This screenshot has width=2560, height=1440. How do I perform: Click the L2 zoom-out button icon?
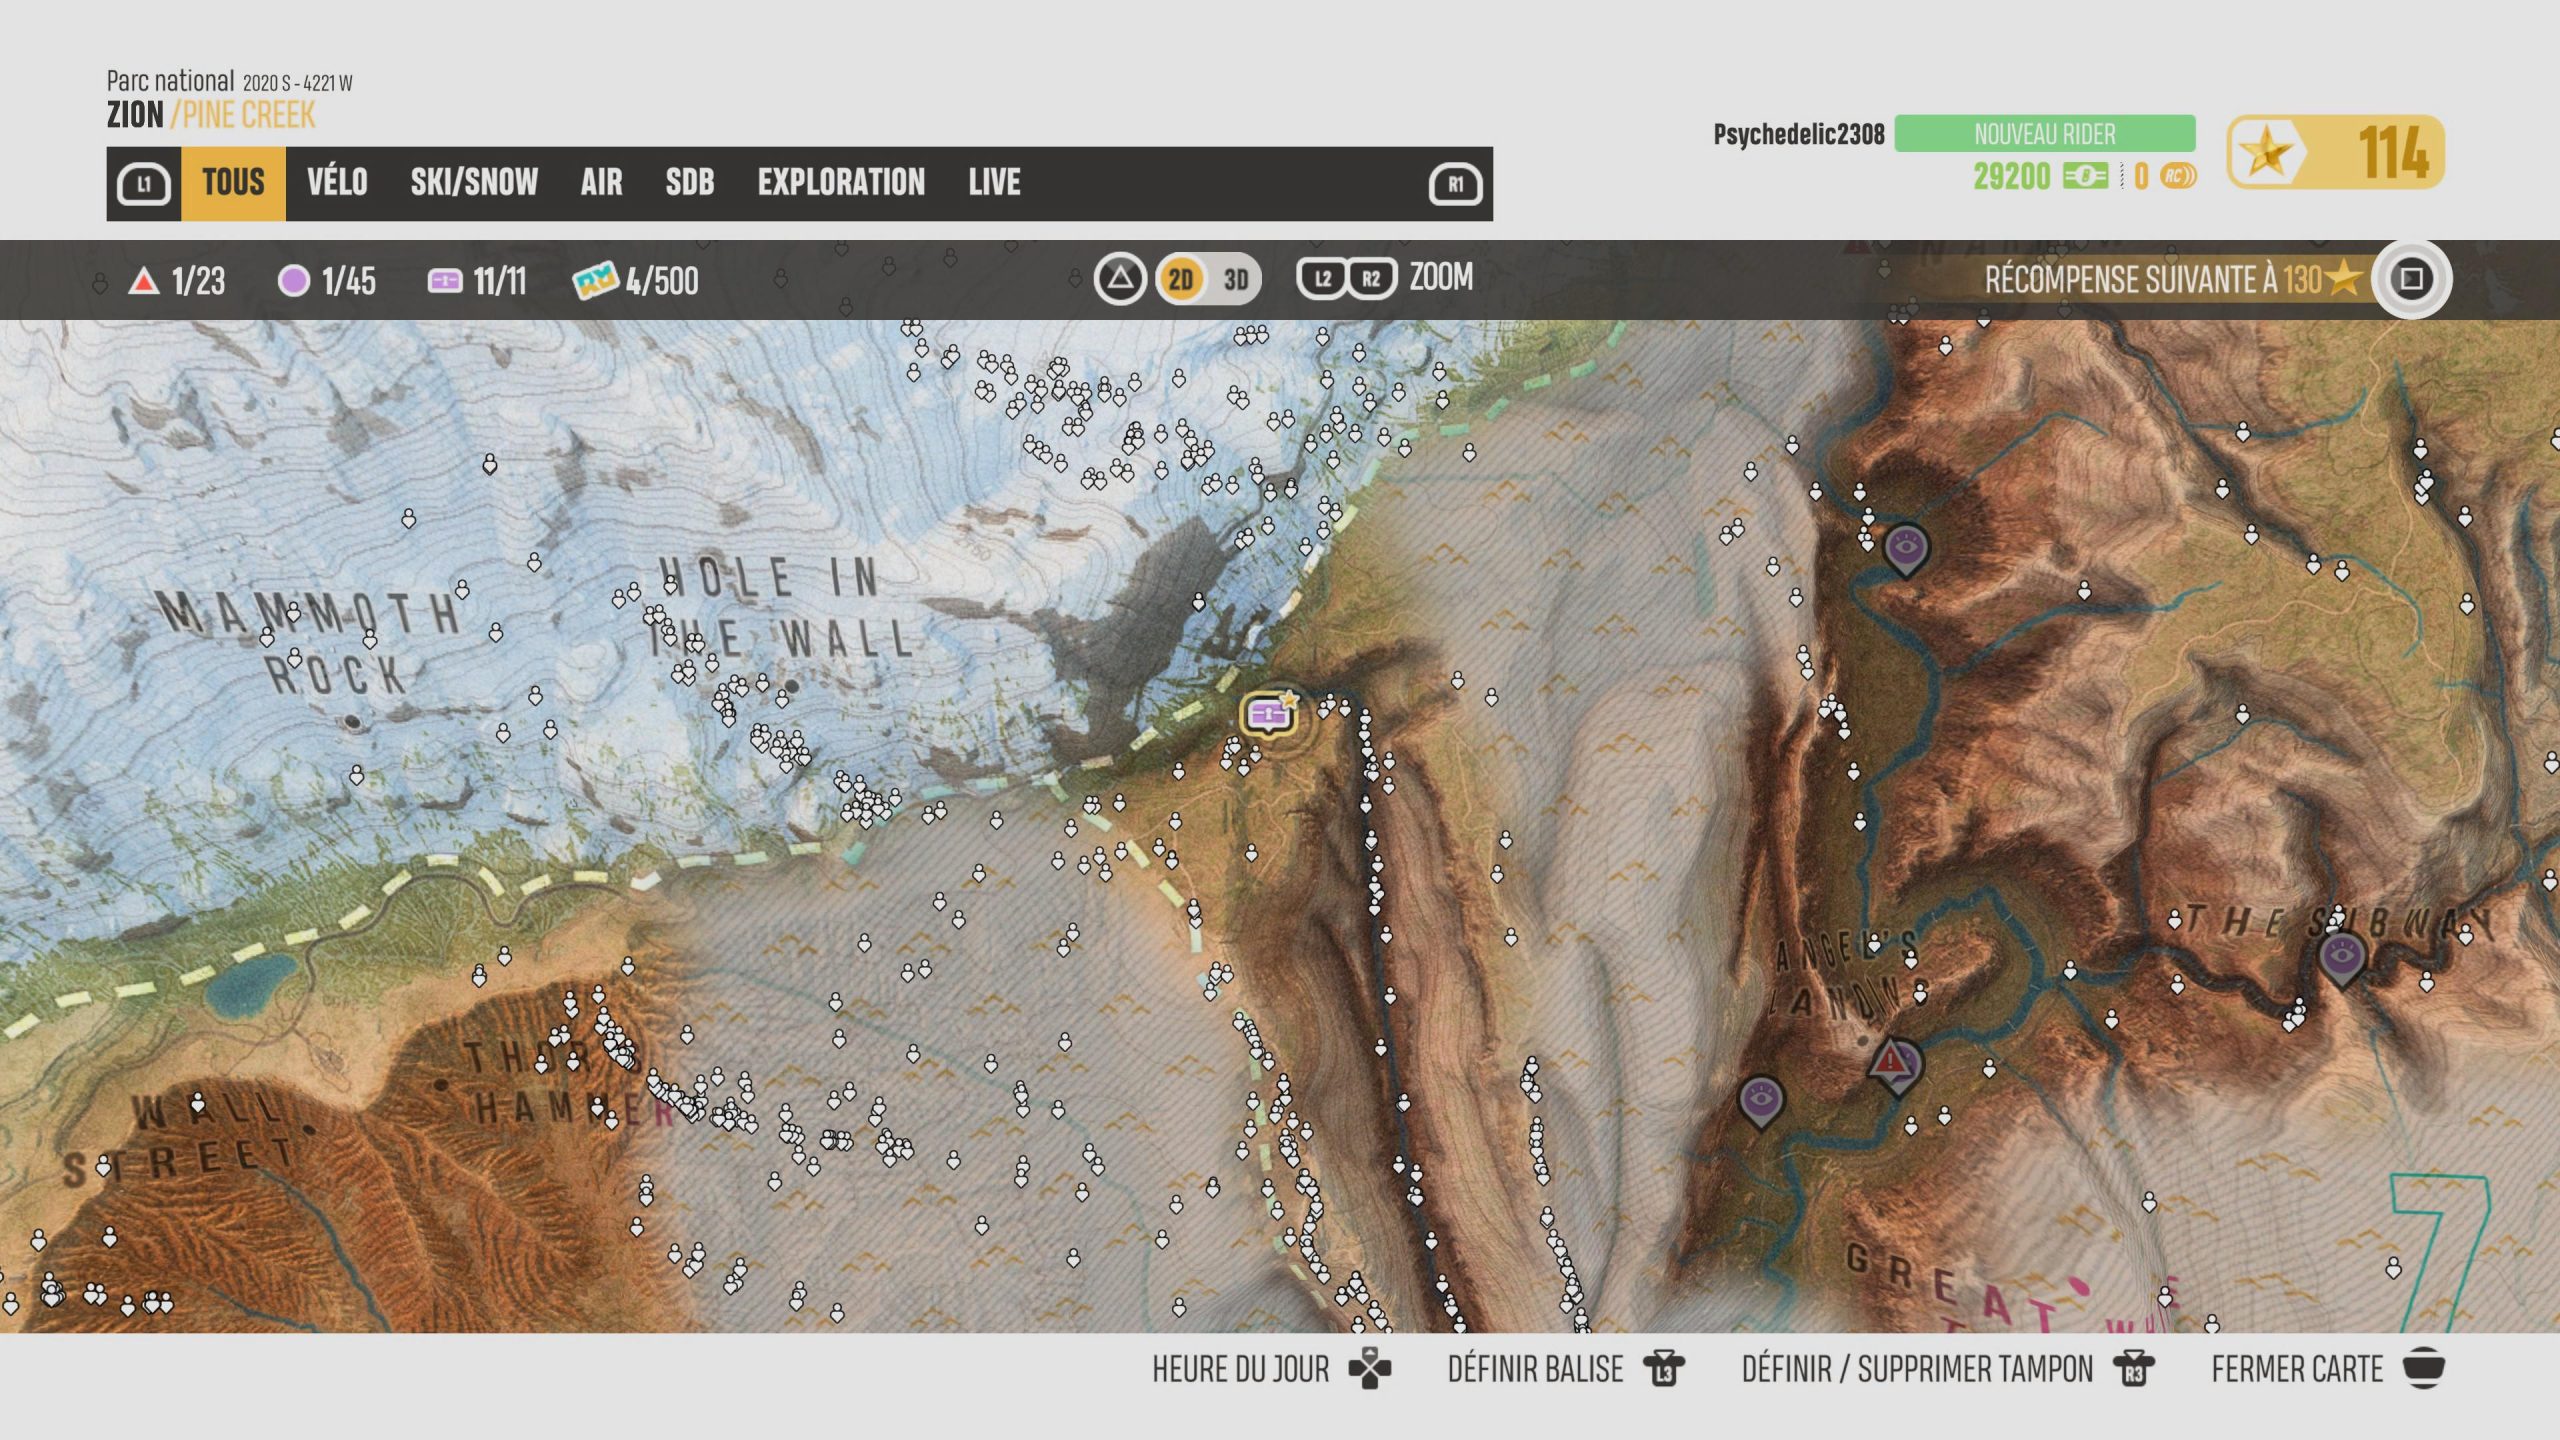click(x=1323, y=279)
